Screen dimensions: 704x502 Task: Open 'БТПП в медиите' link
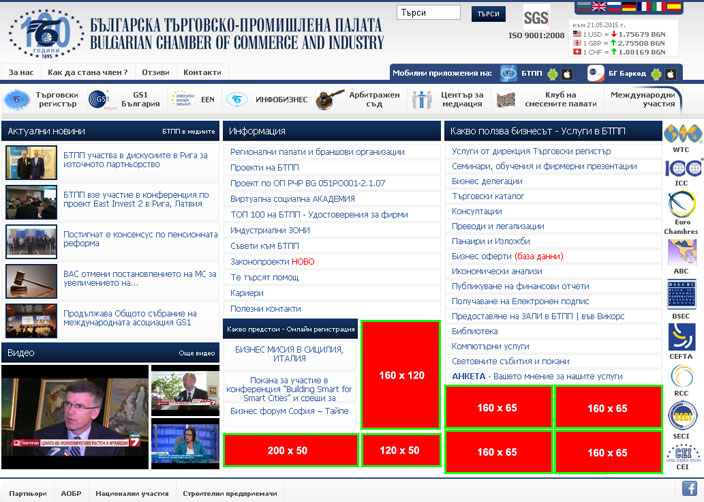click(189, 132)
